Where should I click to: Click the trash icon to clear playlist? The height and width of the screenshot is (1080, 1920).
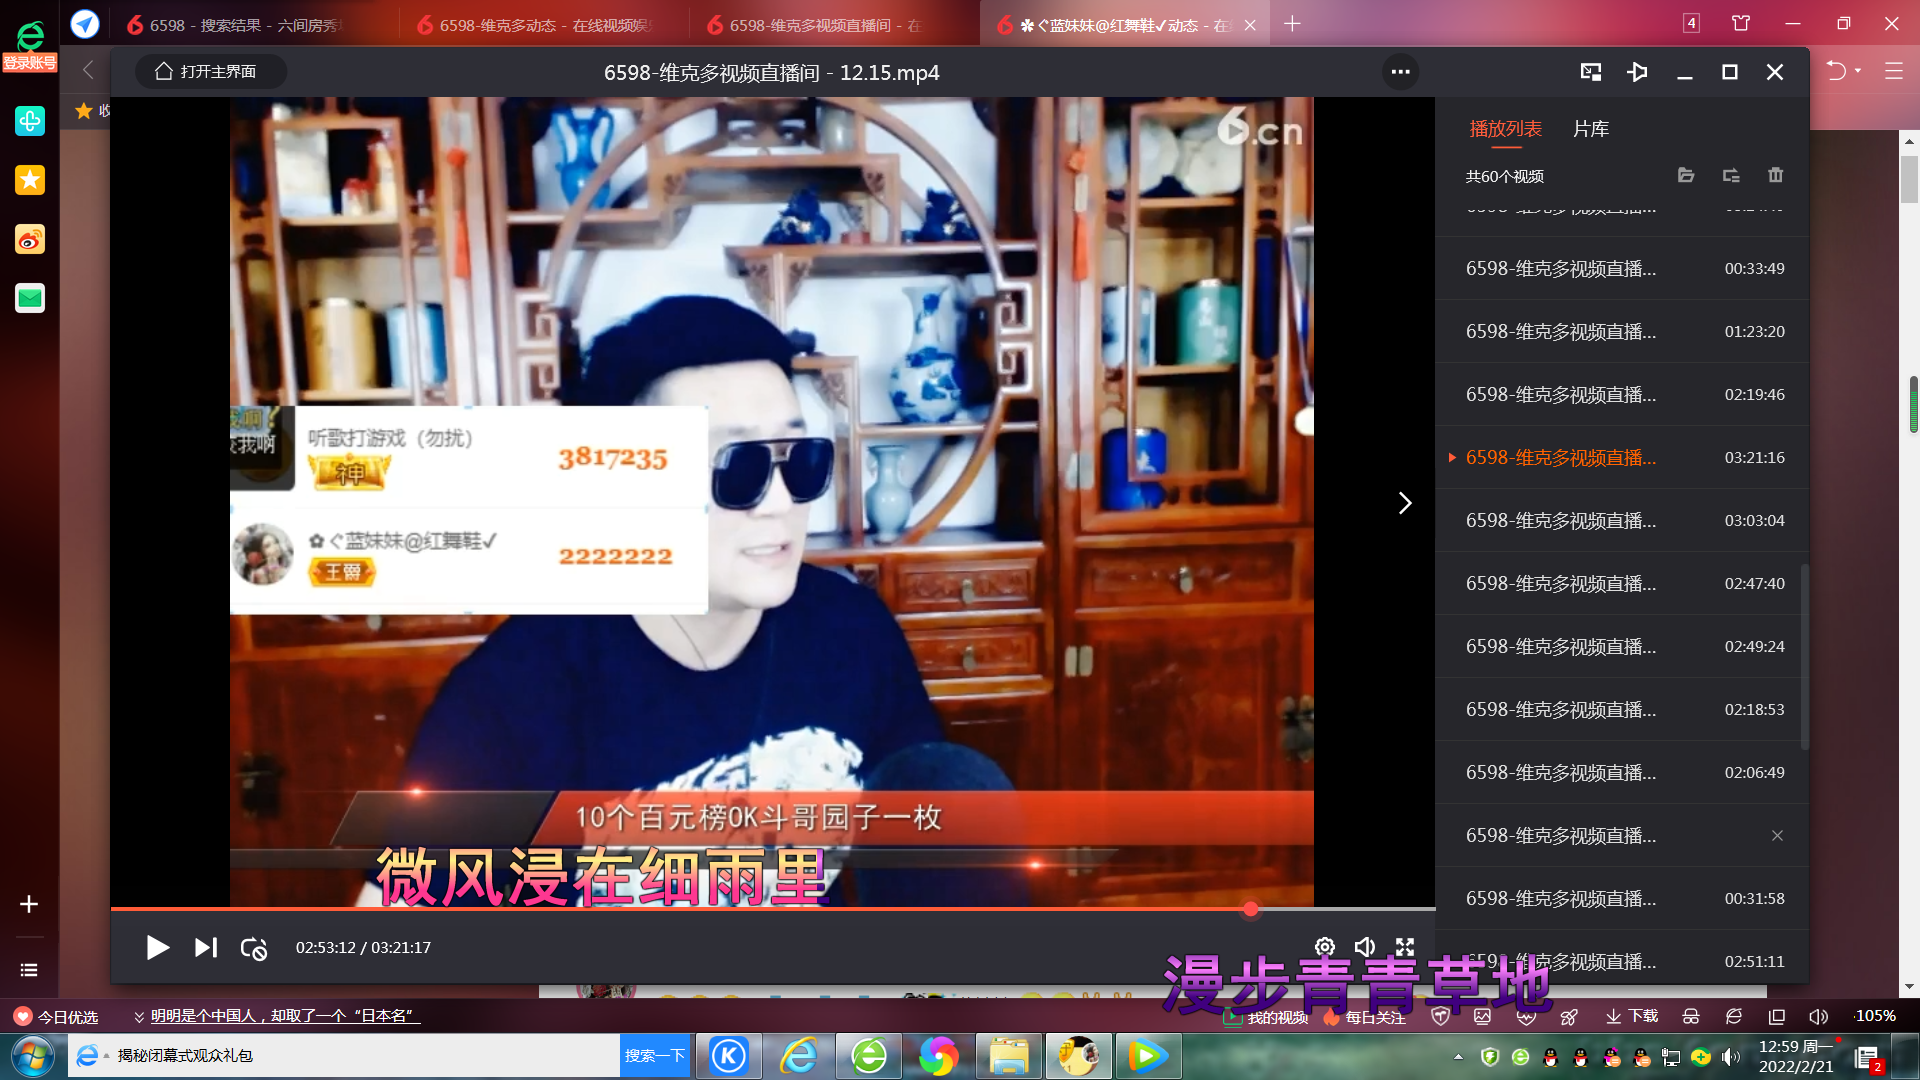point(1776,175)
